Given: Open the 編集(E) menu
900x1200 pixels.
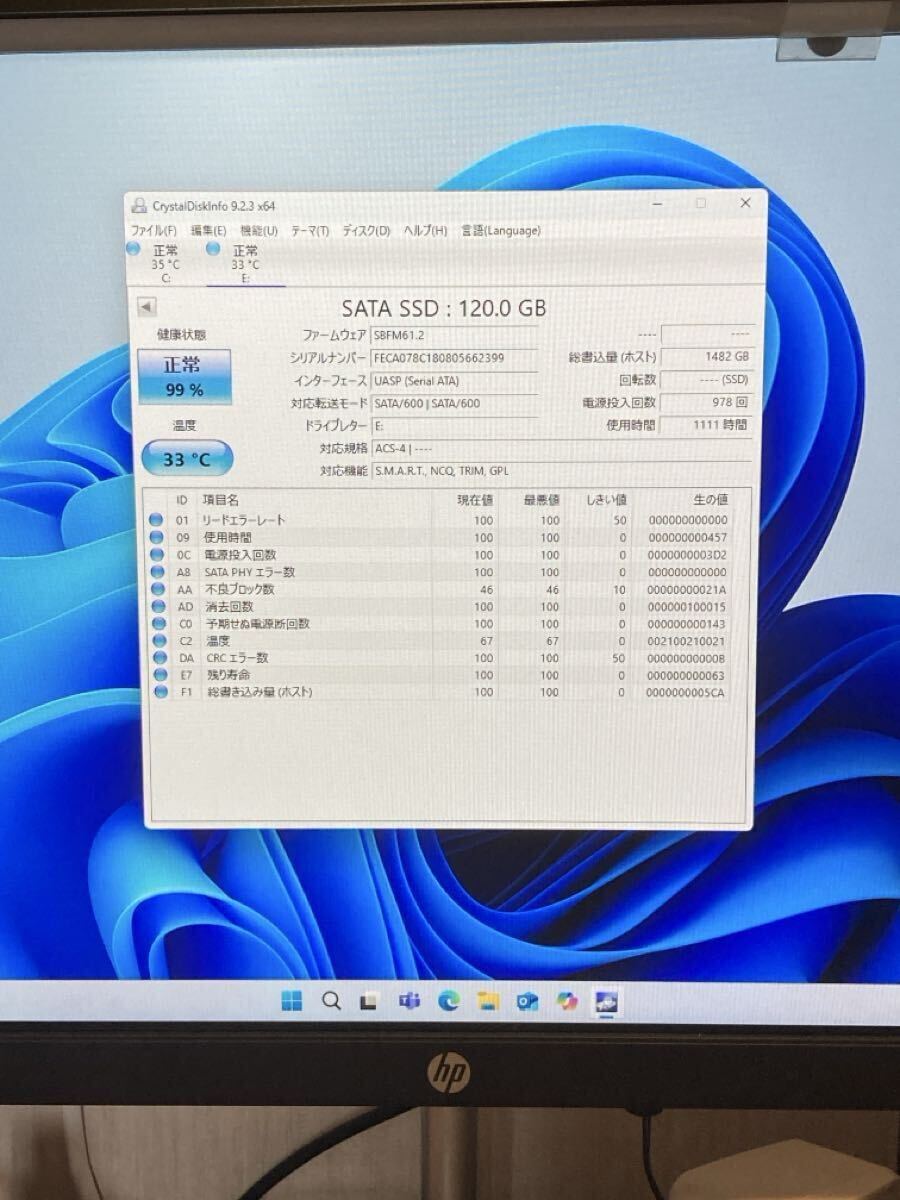Looking at the screenshot, I should click(x=208, y=231).
